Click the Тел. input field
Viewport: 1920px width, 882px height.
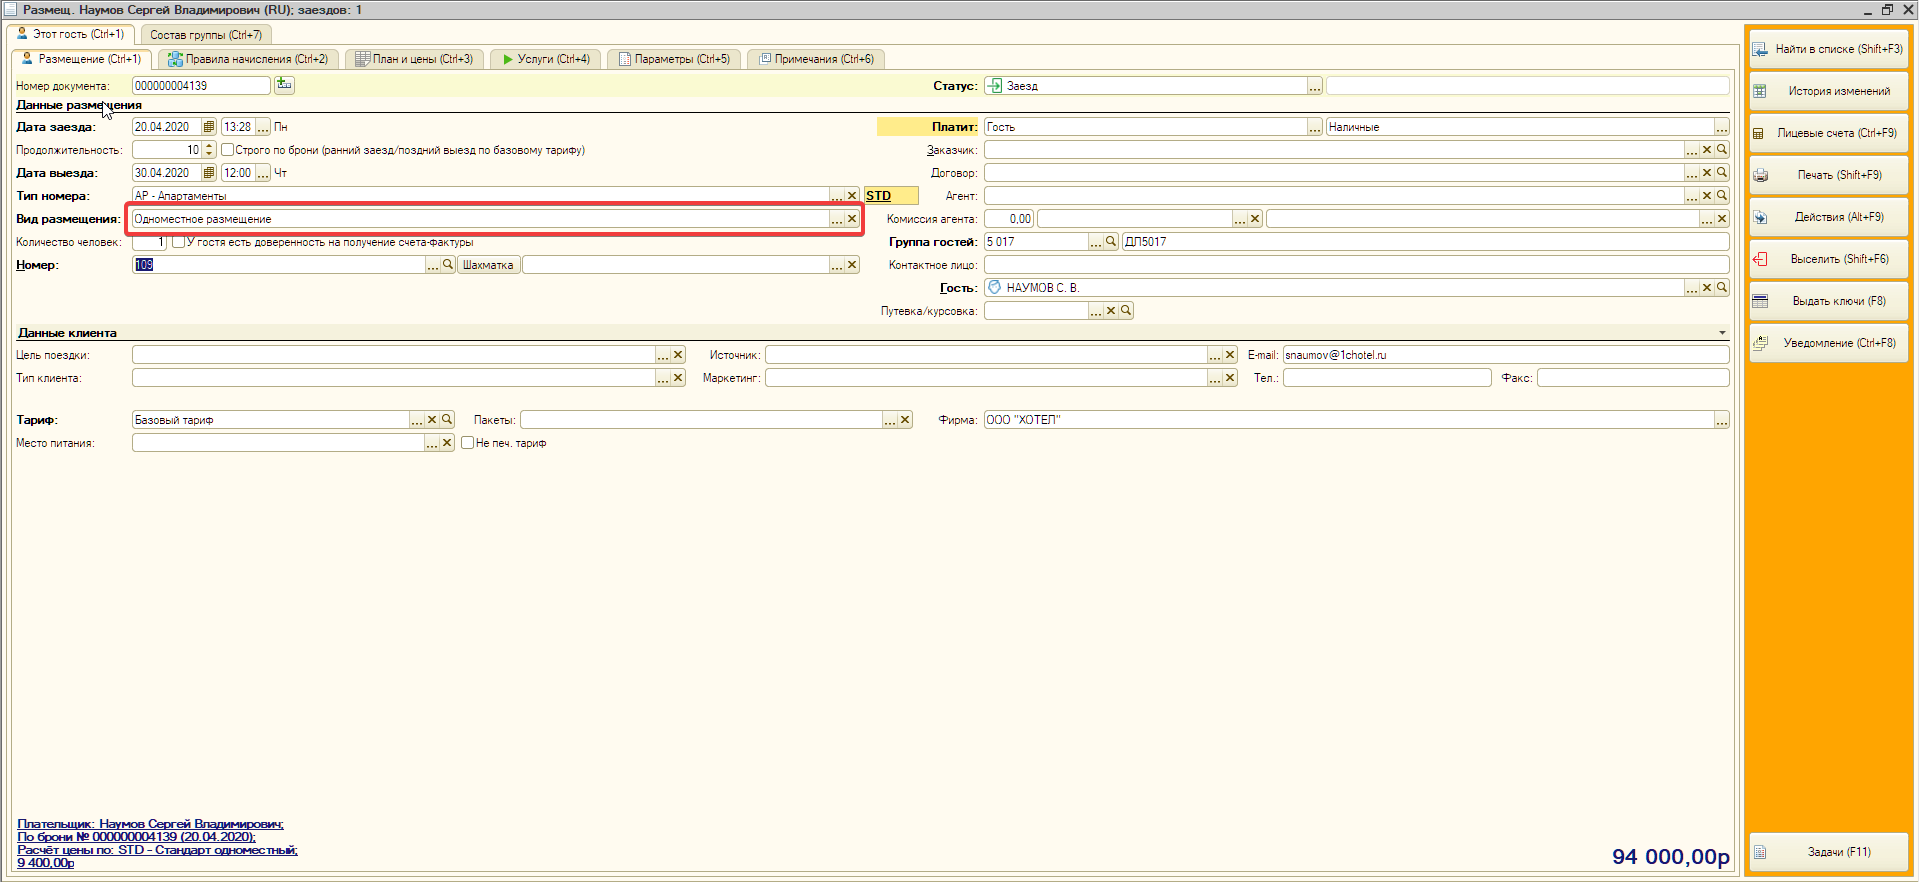coord(1387,378)
